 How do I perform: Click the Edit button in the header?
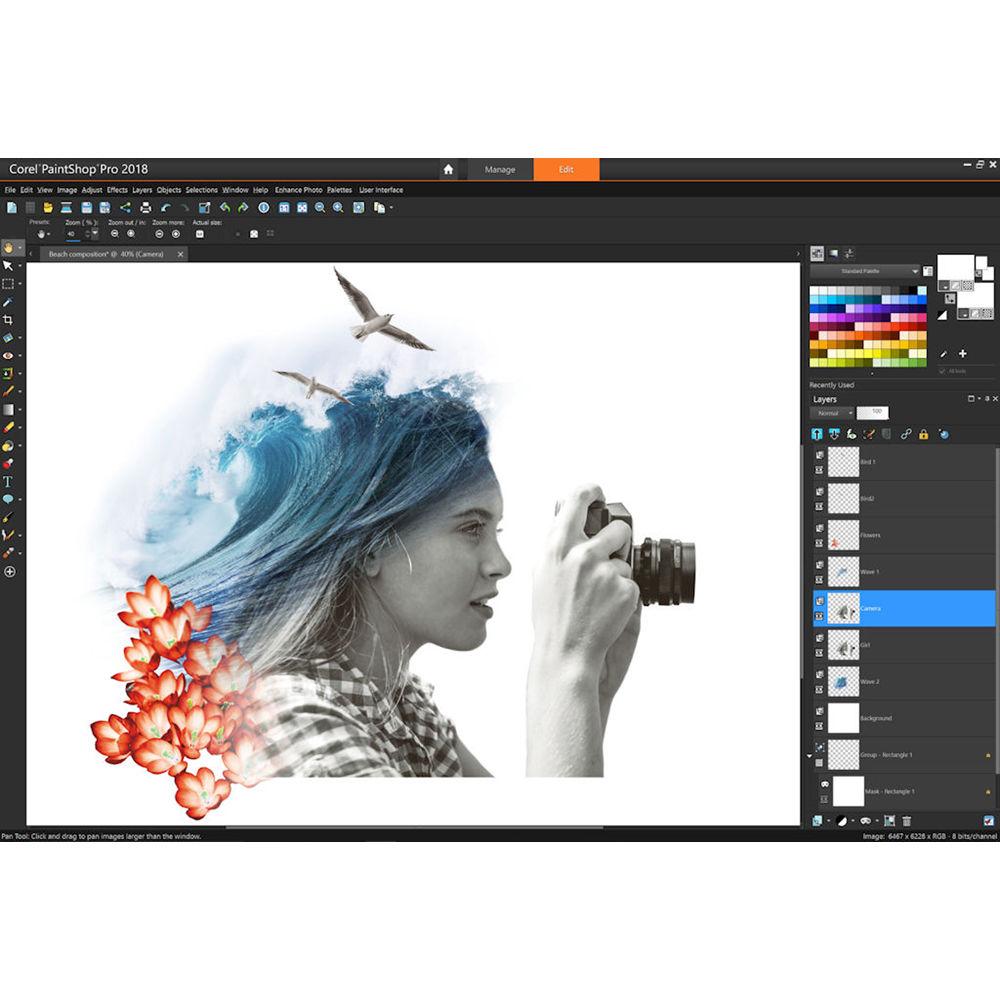pos(566,169)
